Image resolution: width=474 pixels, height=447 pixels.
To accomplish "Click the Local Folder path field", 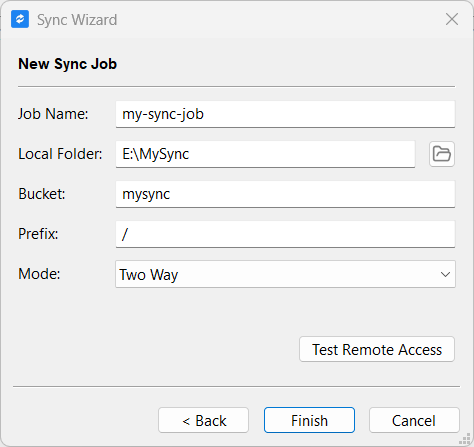I will [265, 154].
